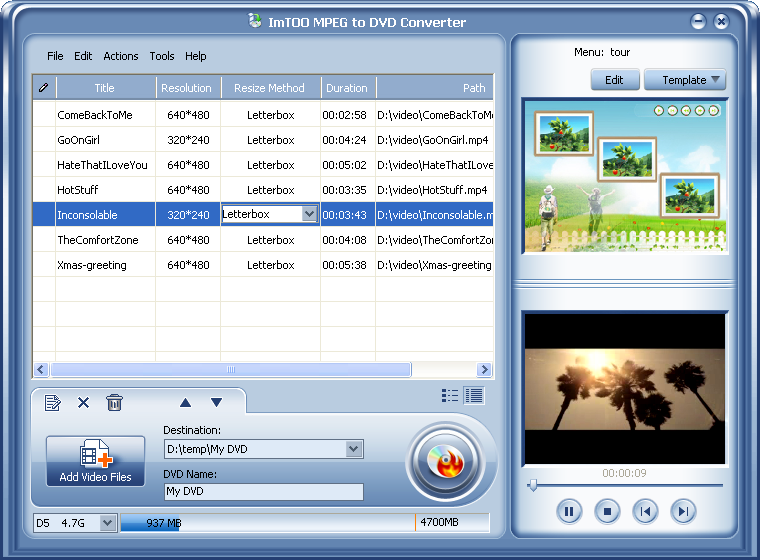
Task: Jump to previous track in preview
Action: click(x=645, y=511)
